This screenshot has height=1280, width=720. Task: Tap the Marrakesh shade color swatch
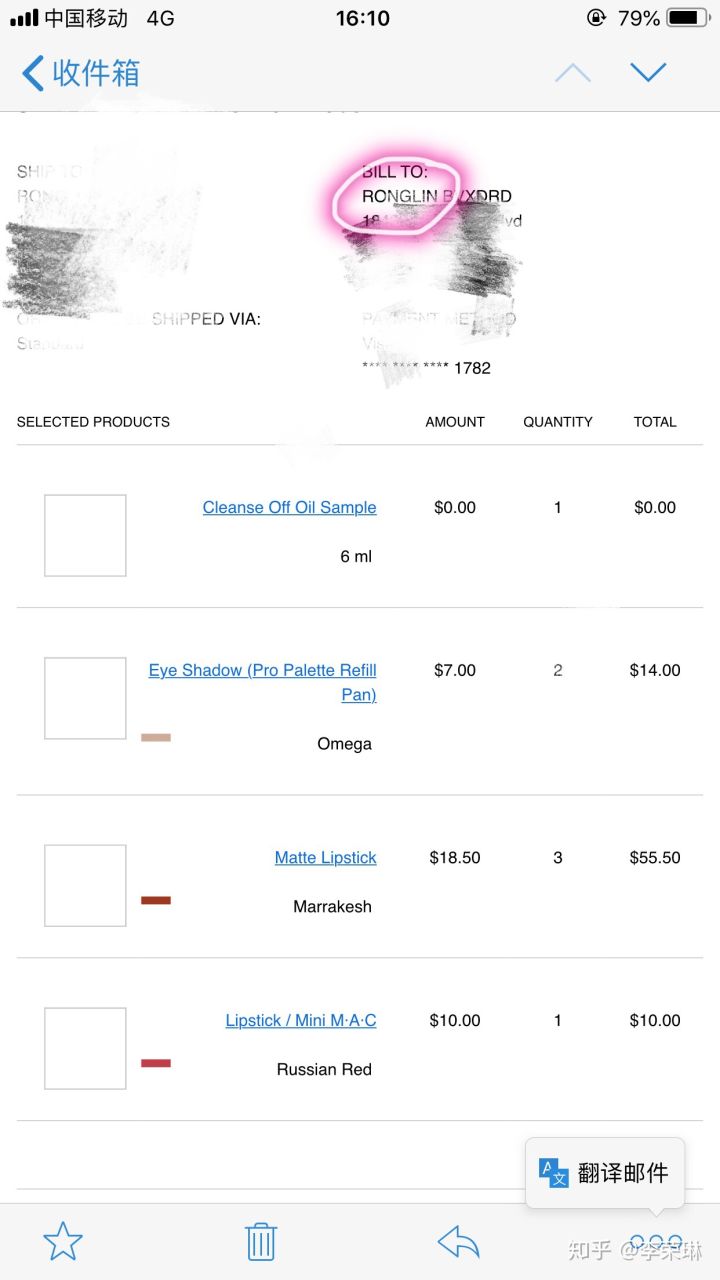156,900
